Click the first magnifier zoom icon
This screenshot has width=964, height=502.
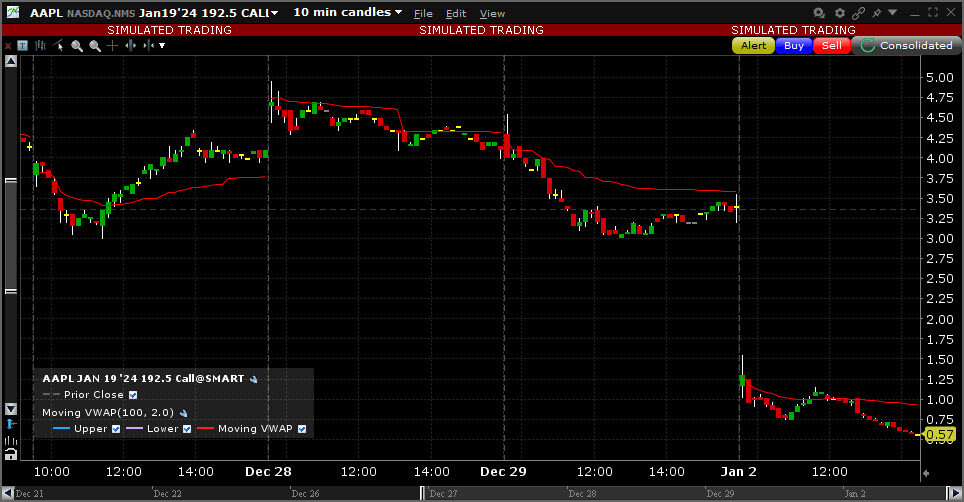[77, 45]
